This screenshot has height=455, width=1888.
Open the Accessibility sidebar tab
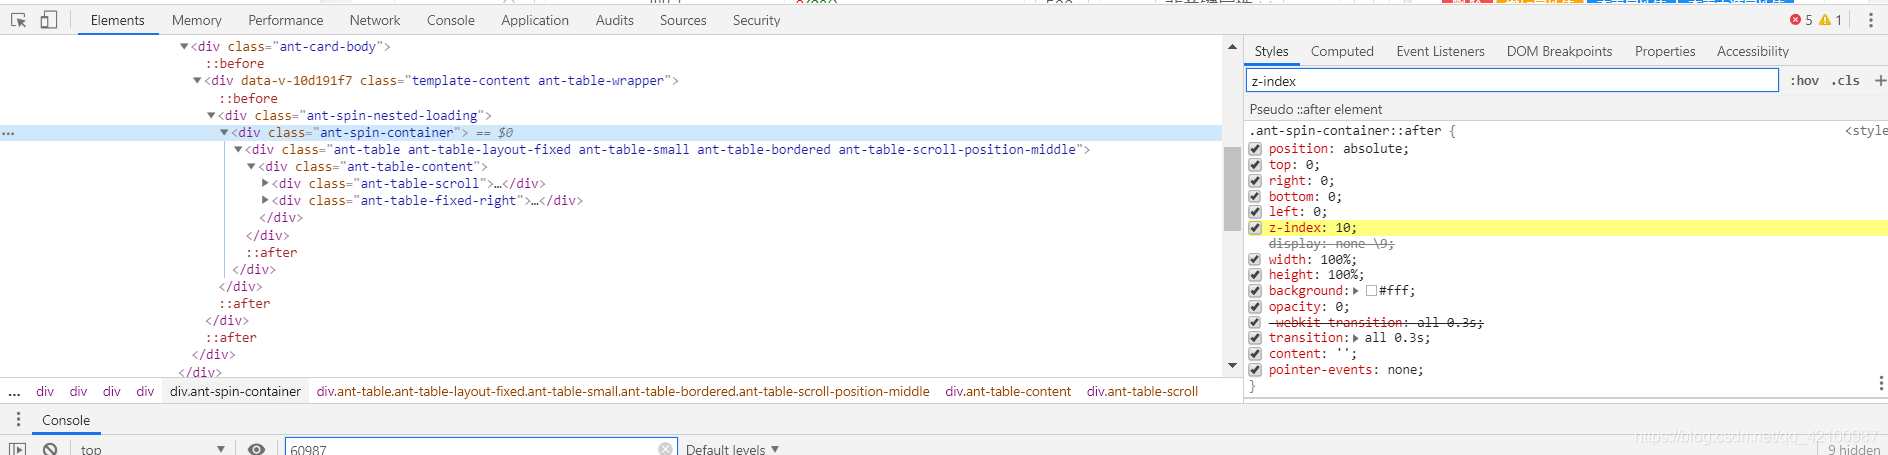[1753, 51]
